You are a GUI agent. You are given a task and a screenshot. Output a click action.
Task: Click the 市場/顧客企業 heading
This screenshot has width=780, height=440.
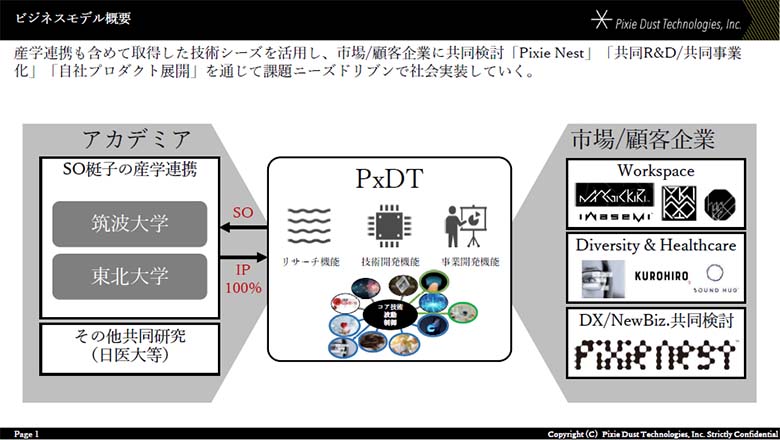[643, 139]
